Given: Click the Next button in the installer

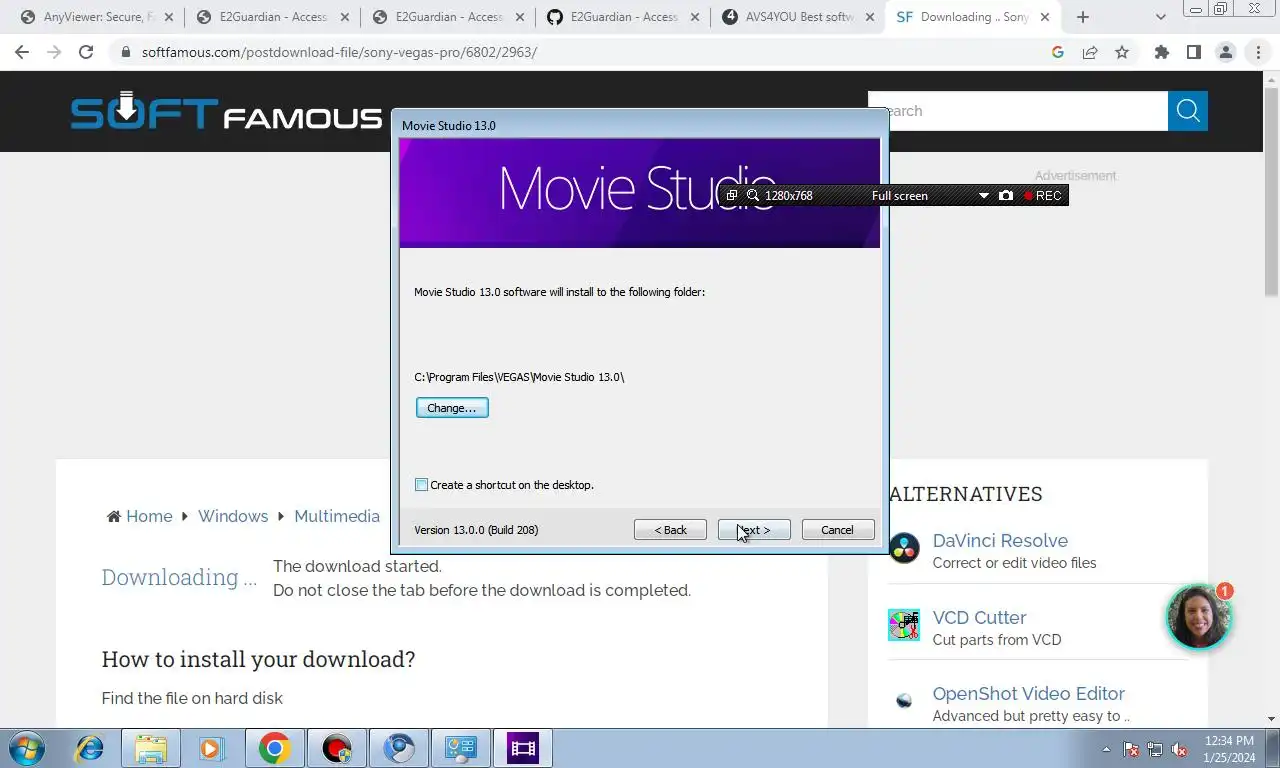Looking at the screenshot, I should pyautogui.click(x=754, y=530).
